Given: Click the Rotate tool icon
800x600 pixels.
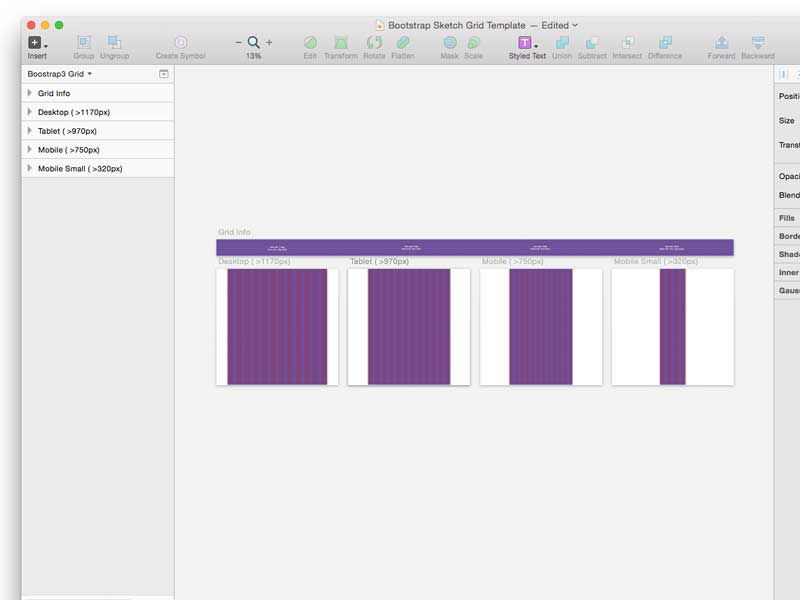Looking at the screenshot, I should [x=374, y=43].
